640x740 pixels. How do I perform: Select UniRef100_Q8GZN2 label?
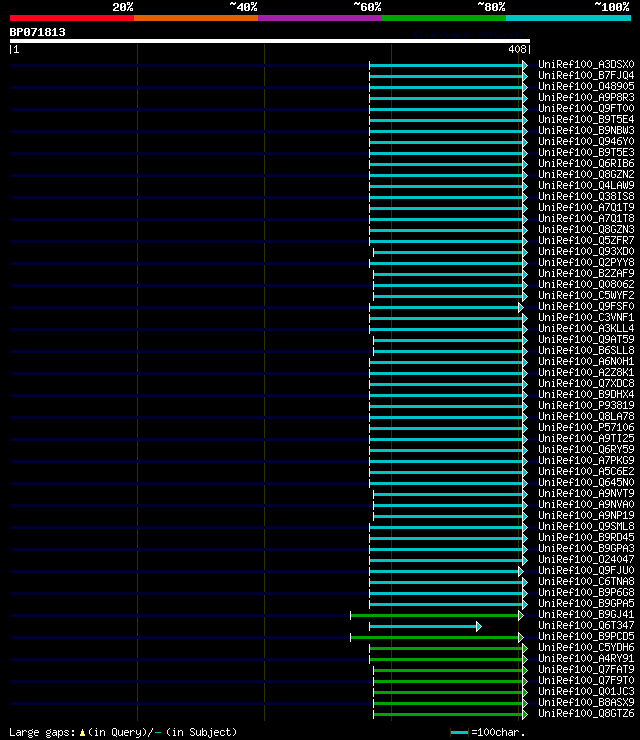point(586,175)
